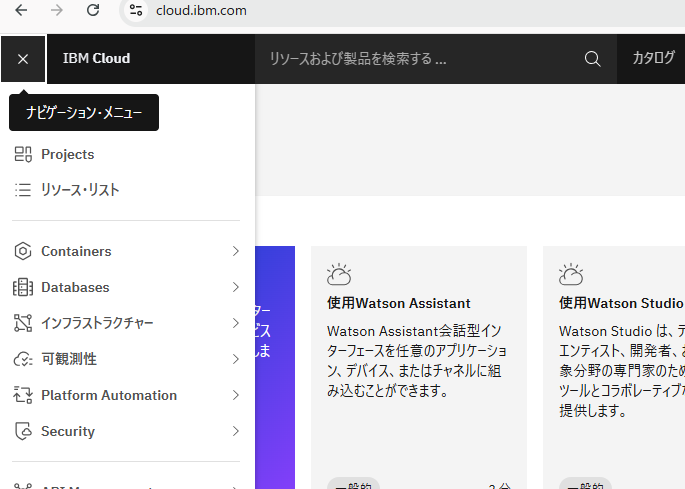Select リソース・リスト in navigation menu
The width and height of the screenshot is (685, 489).
click(80, 190)
